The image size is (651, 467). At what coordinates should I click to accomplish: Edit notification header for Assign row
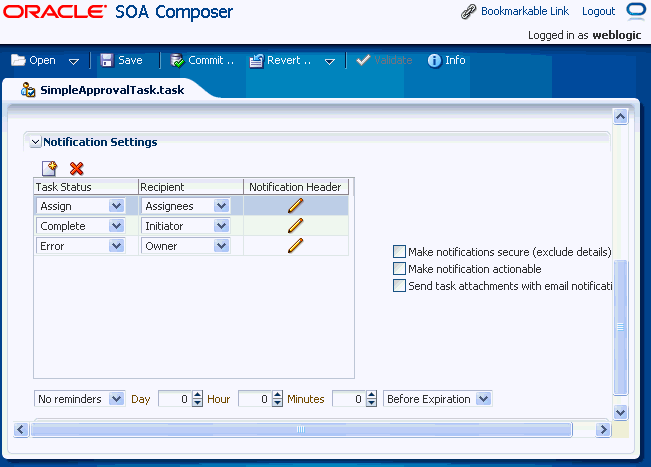click(x=295, y=205)
